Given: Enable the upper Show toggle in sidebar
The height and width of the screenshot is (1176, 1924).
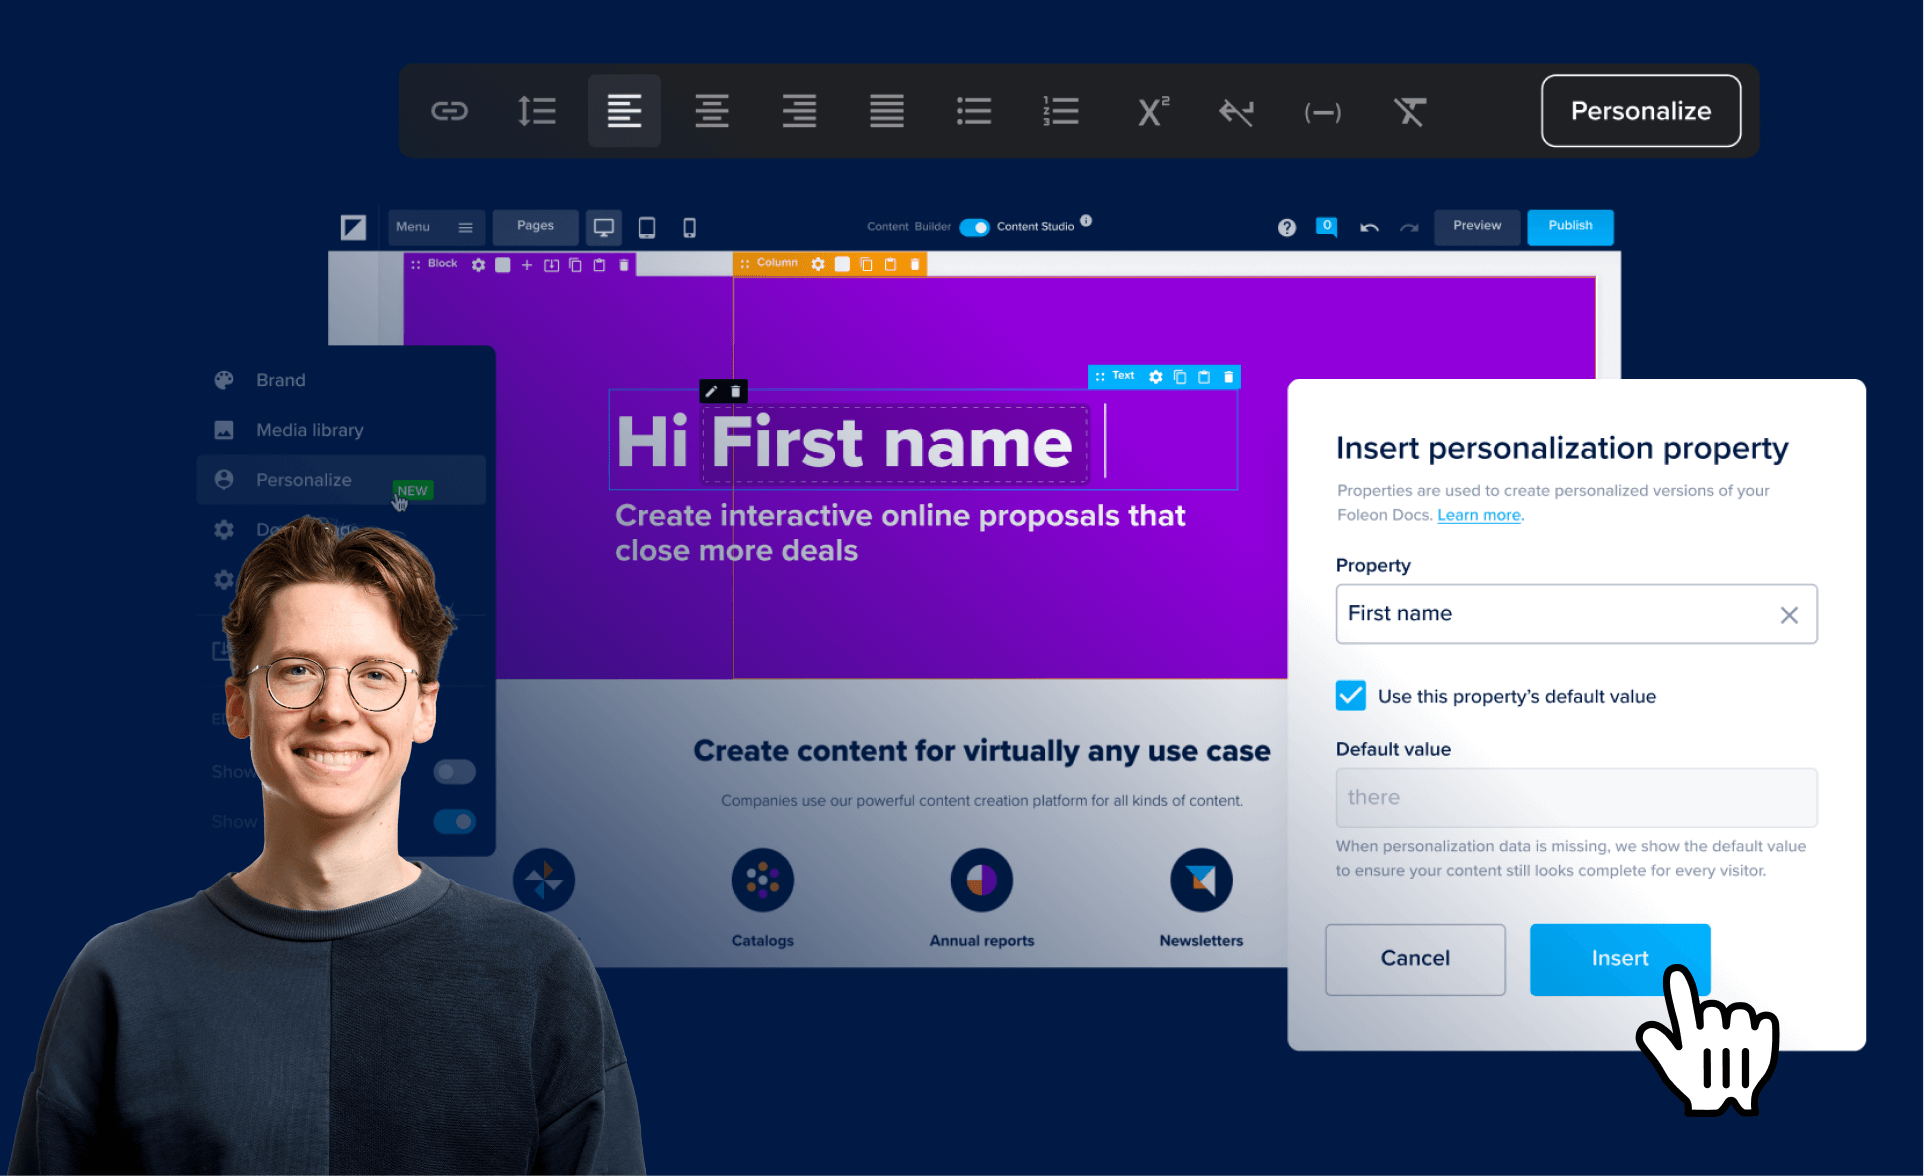Looking at the screenshot, I should 454,772.
